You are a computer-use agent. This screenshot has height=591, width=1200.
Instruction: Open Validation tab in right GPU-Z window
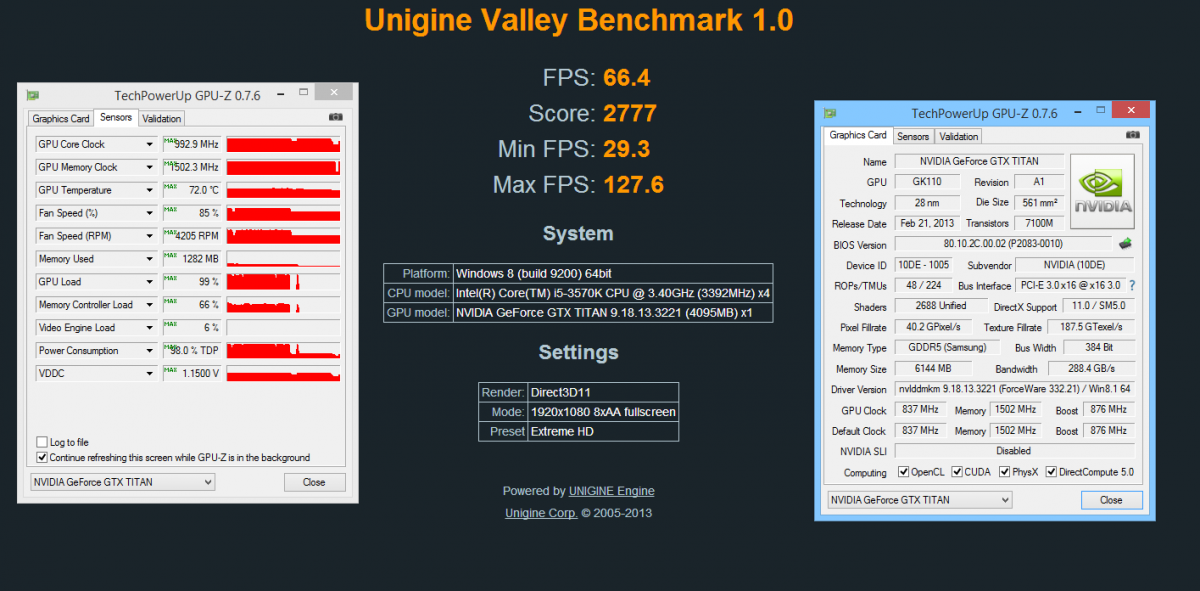959,136
